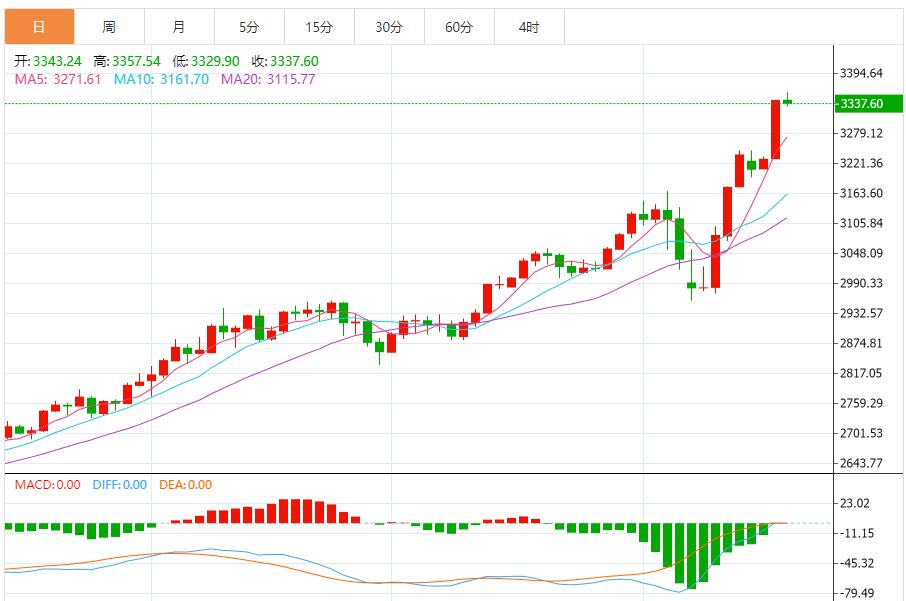Select the 15分 timeframe tab

coord(319,27)
